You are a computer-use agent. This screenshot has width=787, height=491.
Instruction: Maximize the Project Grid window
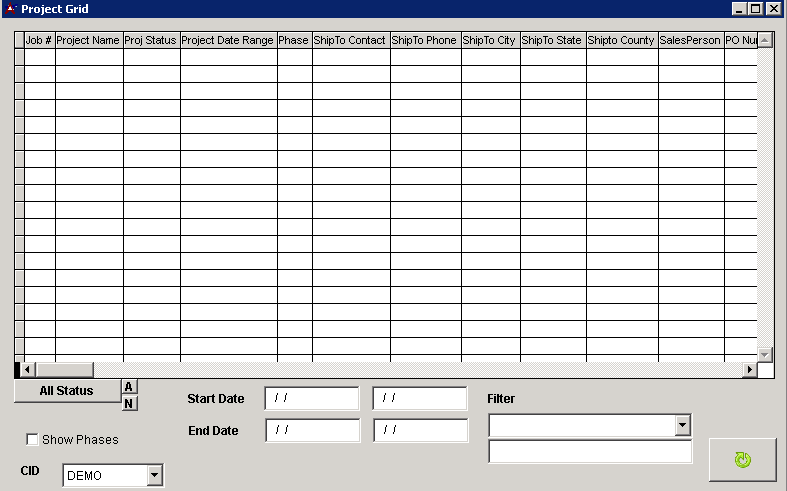point(756,9)
